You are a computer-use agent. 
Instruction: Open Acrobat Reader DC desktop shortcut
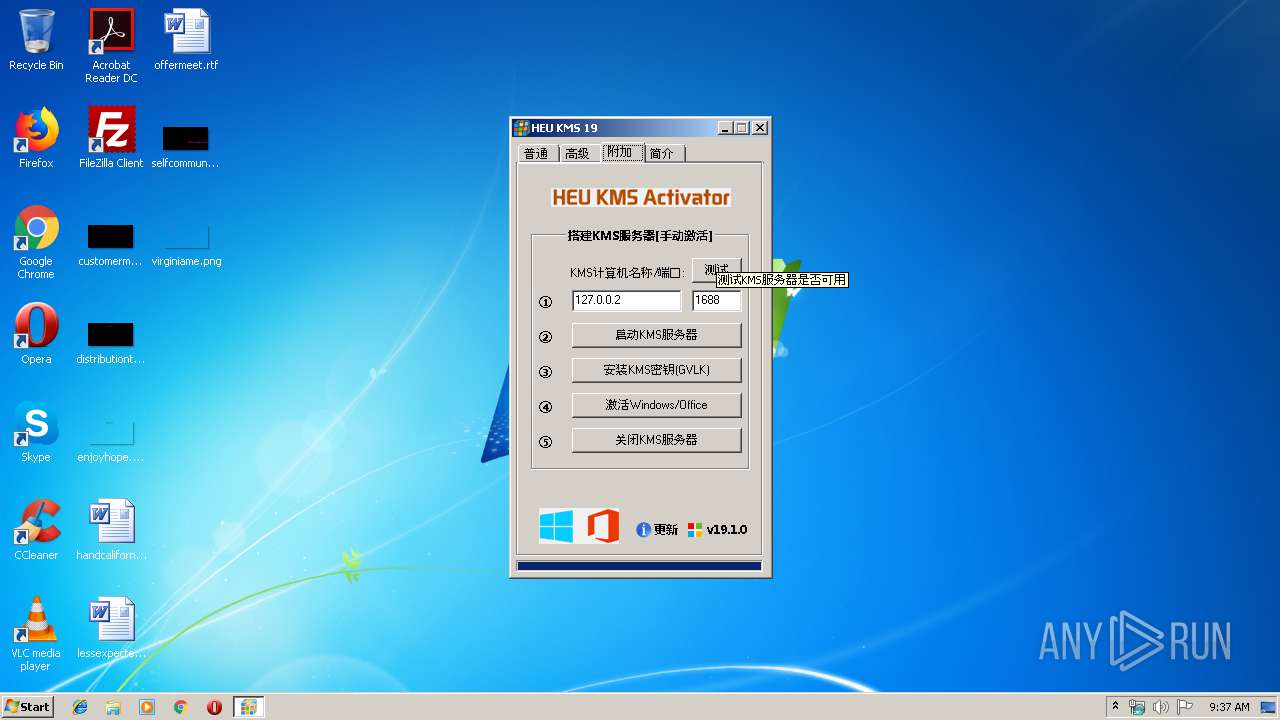pos(111,46)
